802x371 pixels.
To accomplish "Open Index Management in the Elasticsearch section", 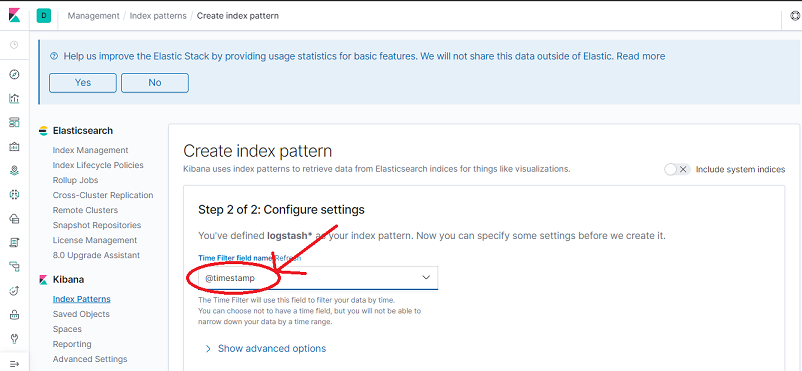I will pyautogui.click(x=91, y=150).
